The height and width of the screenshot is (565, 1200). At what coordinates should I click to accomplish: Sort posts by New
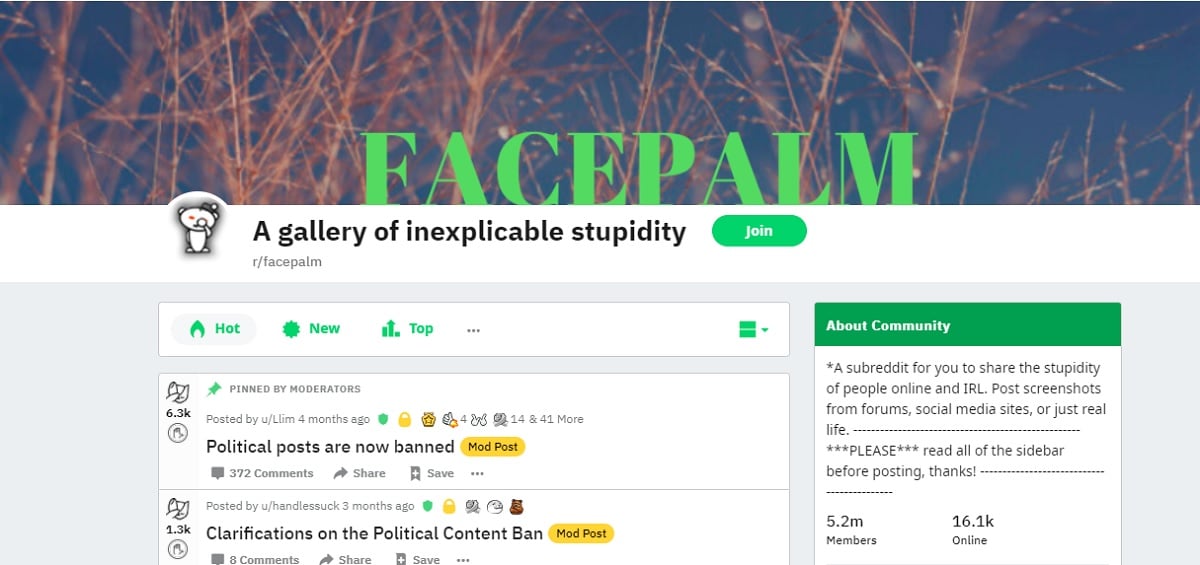click(x=311, y=329)
